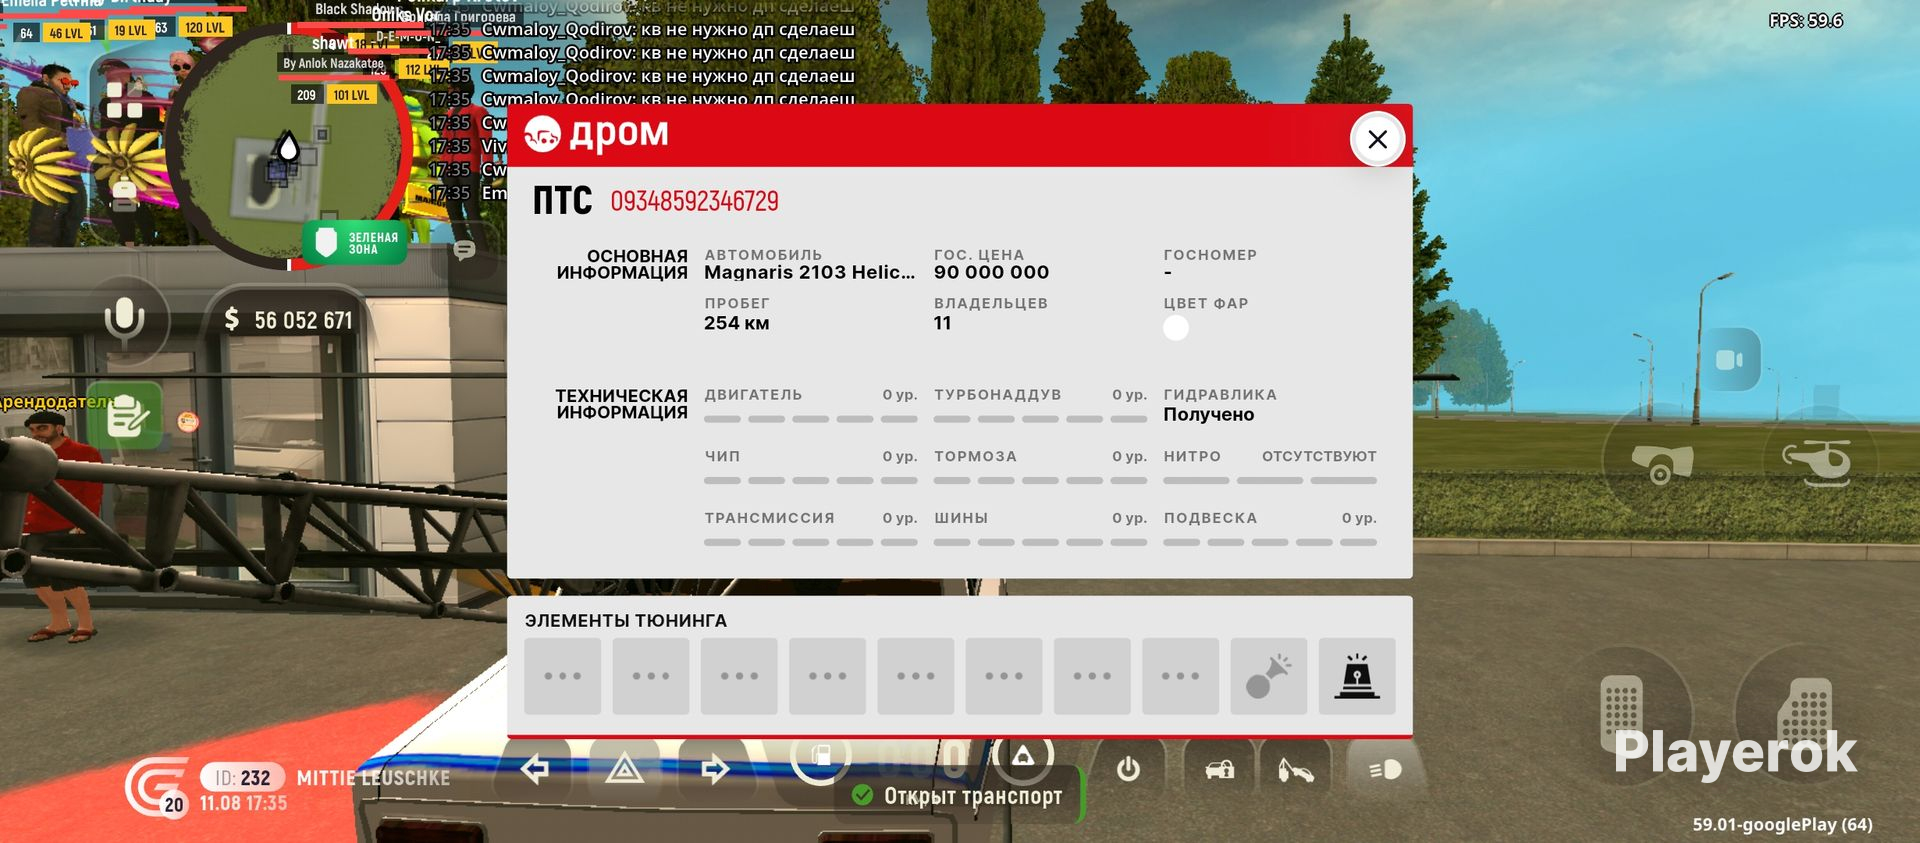Tap the car doors lock icon
The width and height of the screenshot is (1920, 843).
pos(1219,769)
